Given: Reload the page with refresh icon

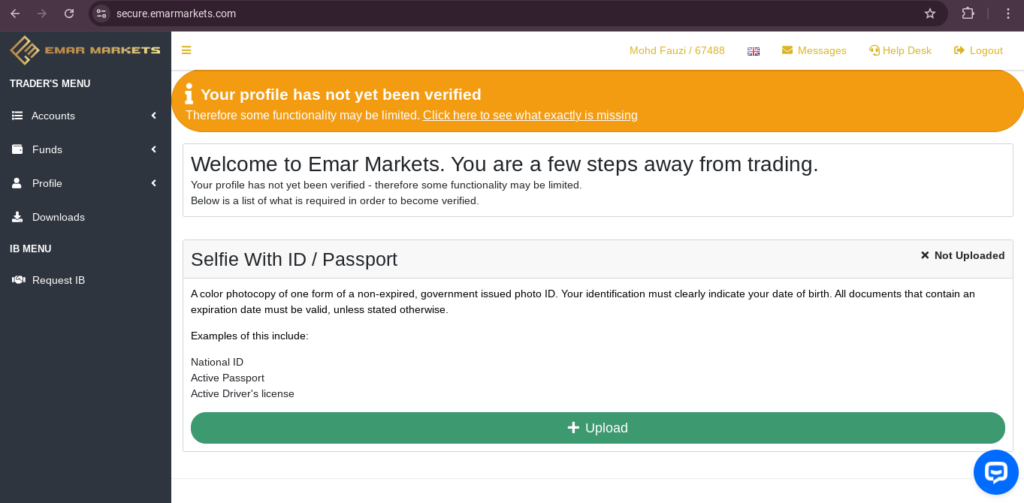Looking at the screenshot, I should point(69,13).
